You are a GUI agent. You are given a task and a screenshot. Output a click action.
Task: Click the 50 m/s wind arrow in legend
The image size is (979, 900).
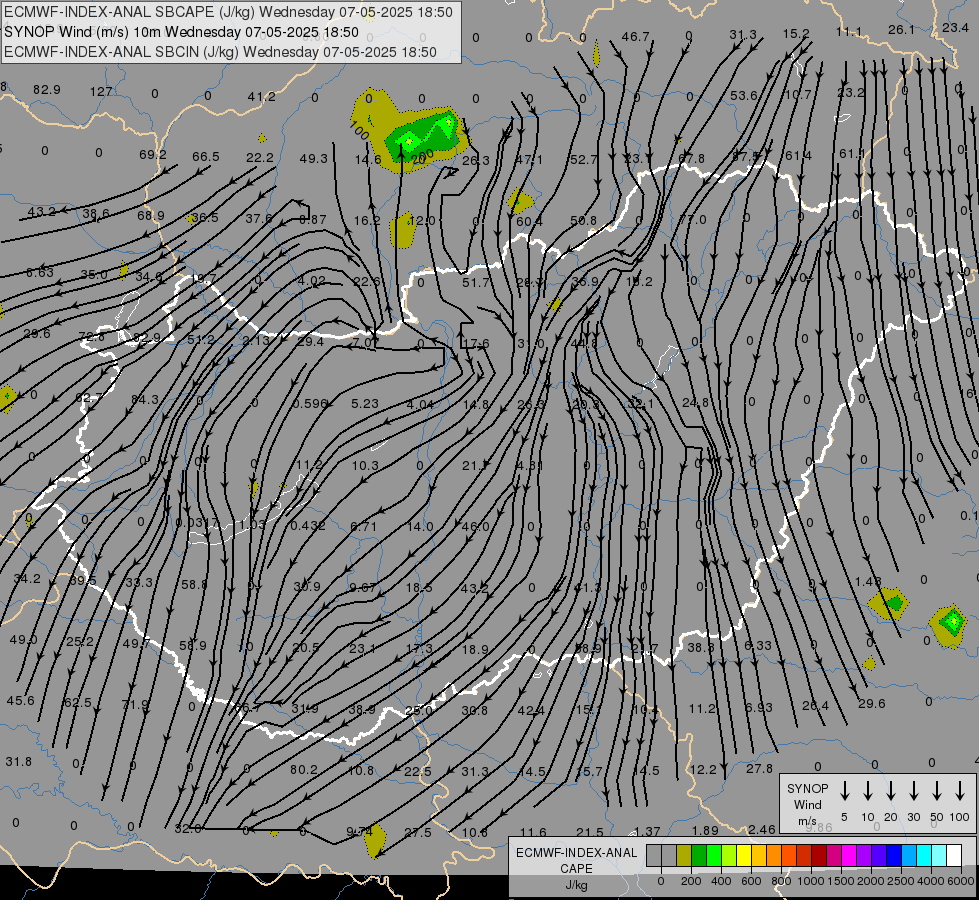[x=937, y=791]
